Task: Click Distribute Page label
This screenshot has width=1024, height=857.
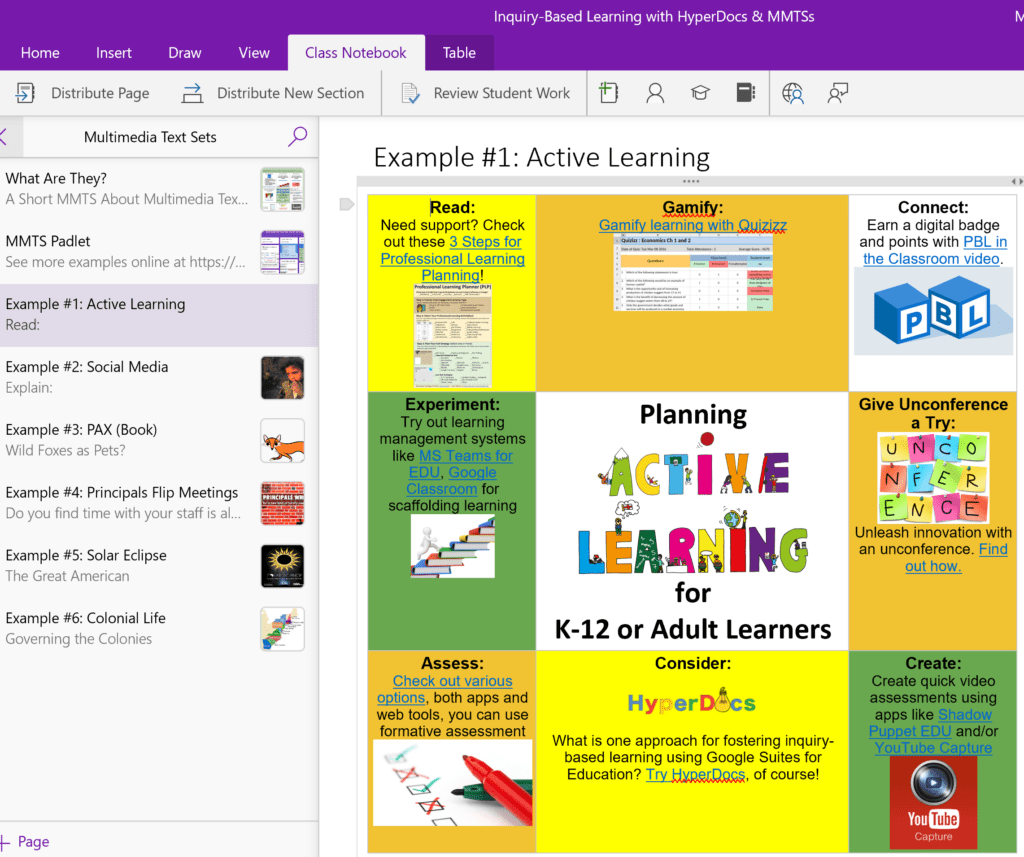Action: 100,93
